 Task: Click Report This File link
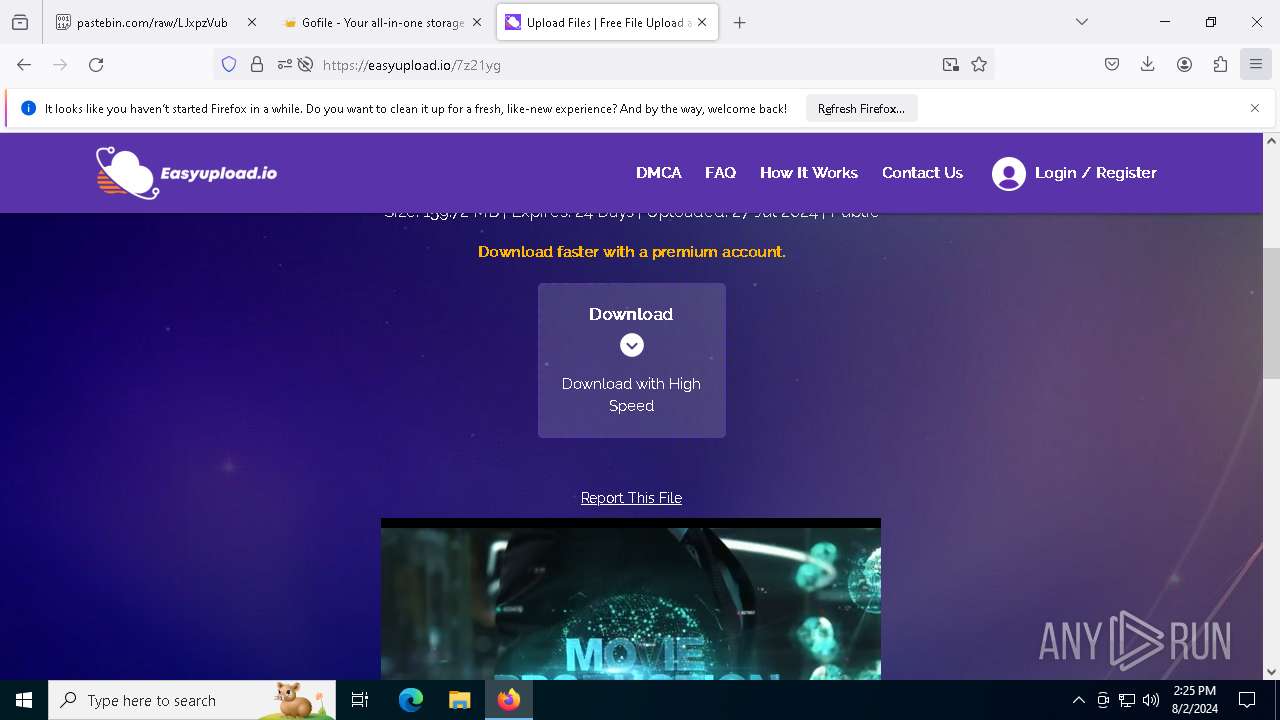(x=631, y=498)
